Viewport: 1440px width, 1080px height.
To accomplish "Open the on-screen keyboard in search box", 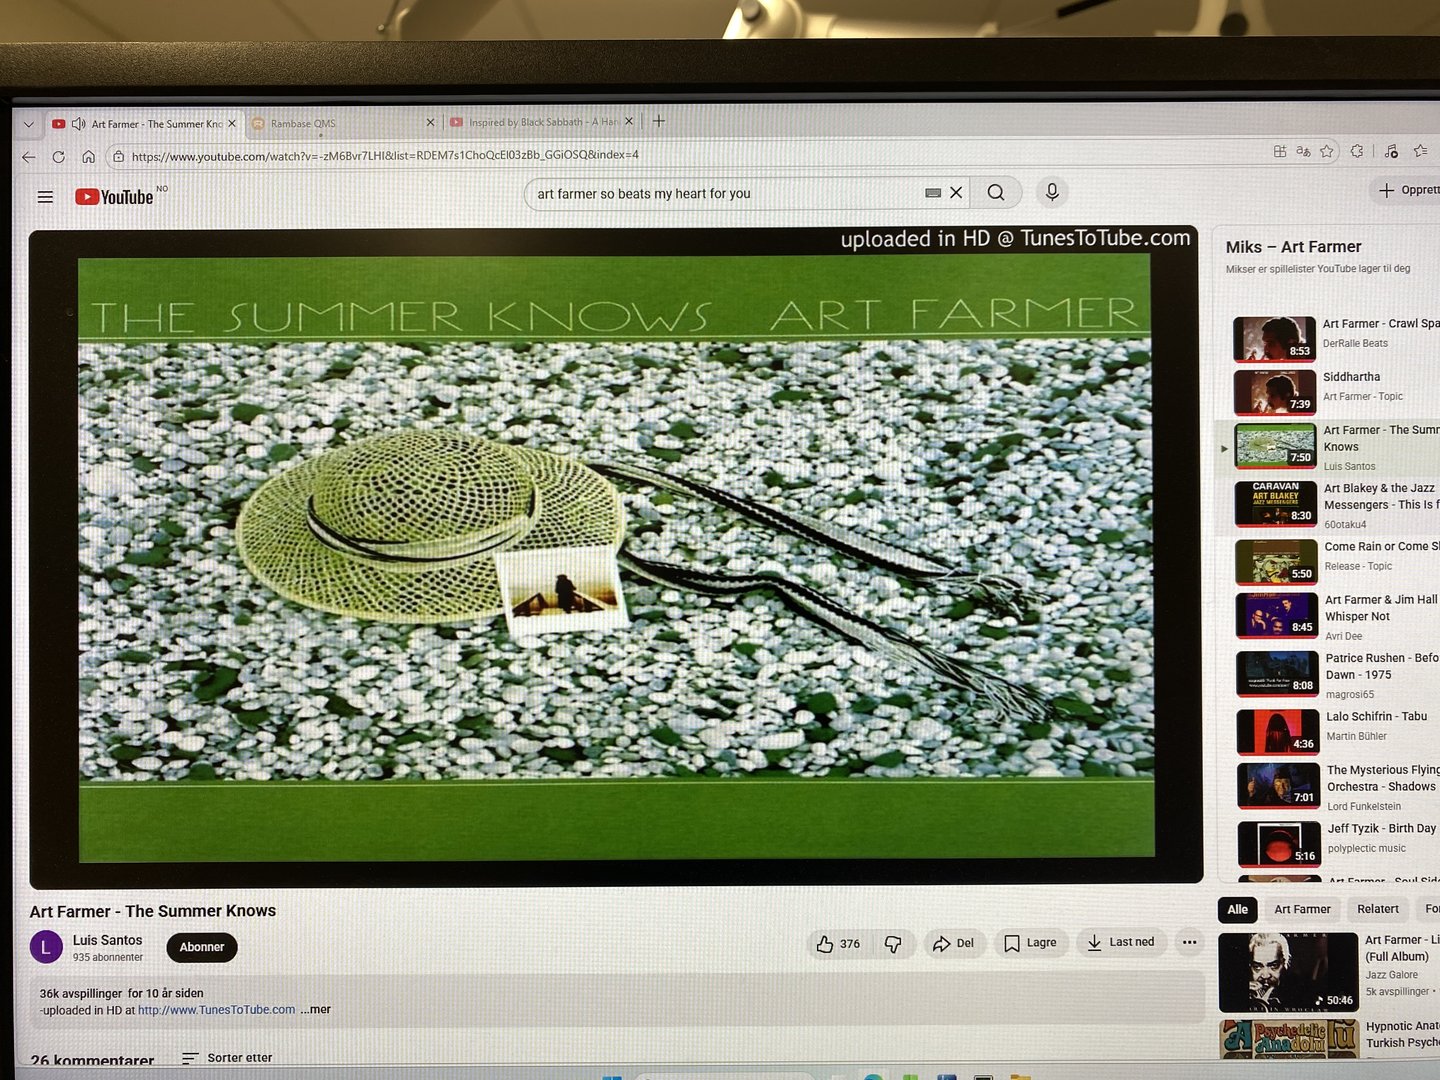I will click(933, 193).
